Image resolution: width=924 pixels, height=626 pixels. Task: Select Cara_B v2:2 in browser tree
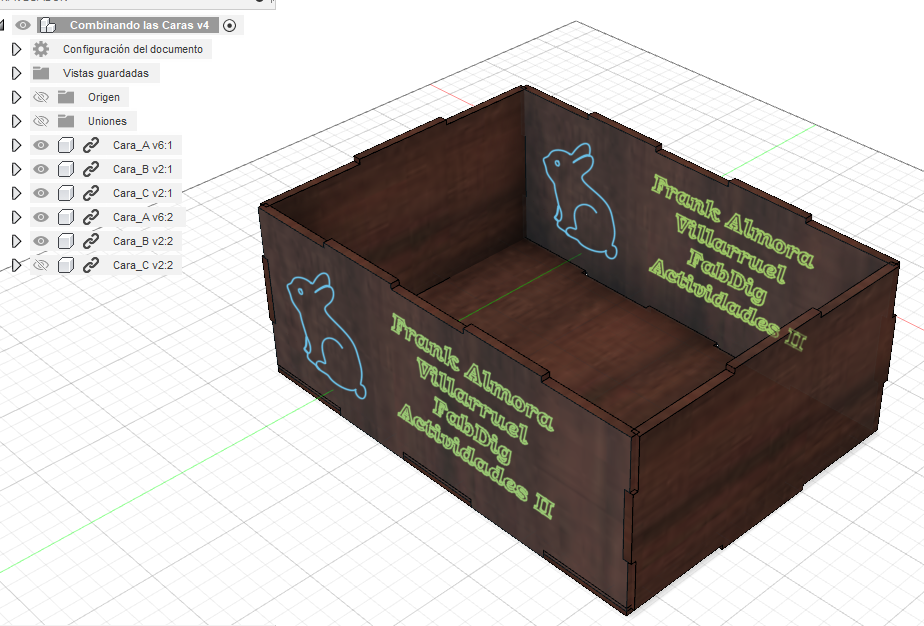pos(143,241)
